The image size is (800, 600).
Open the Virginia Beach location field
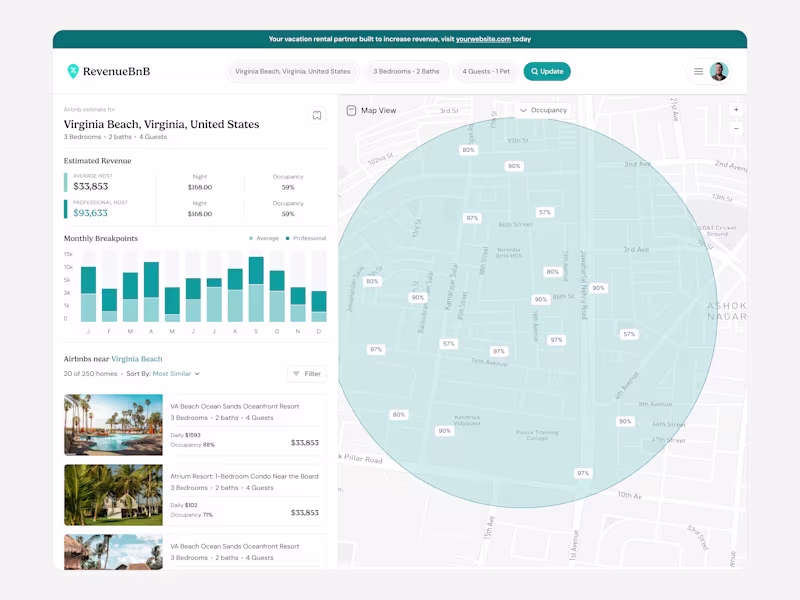click(293, 71)
